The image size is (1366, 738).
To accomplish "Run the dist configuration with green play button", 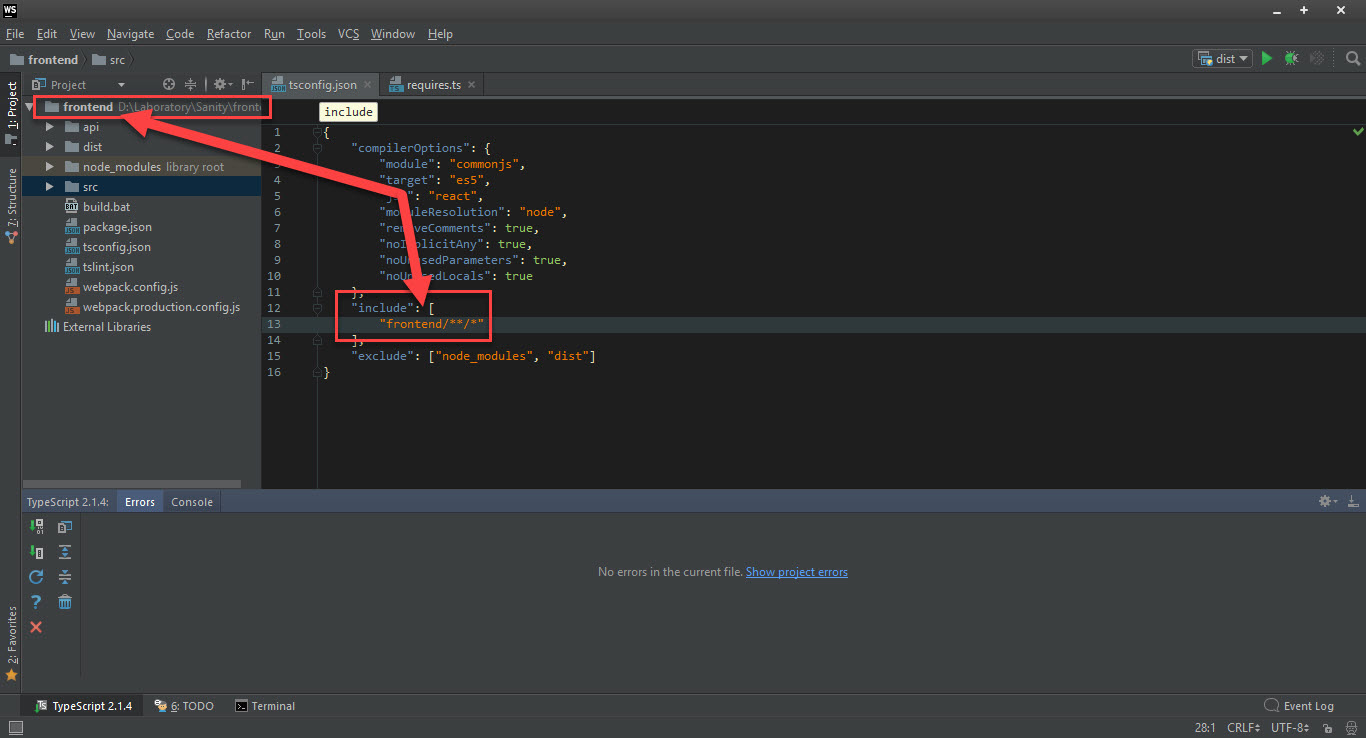I will [1267, 59].
